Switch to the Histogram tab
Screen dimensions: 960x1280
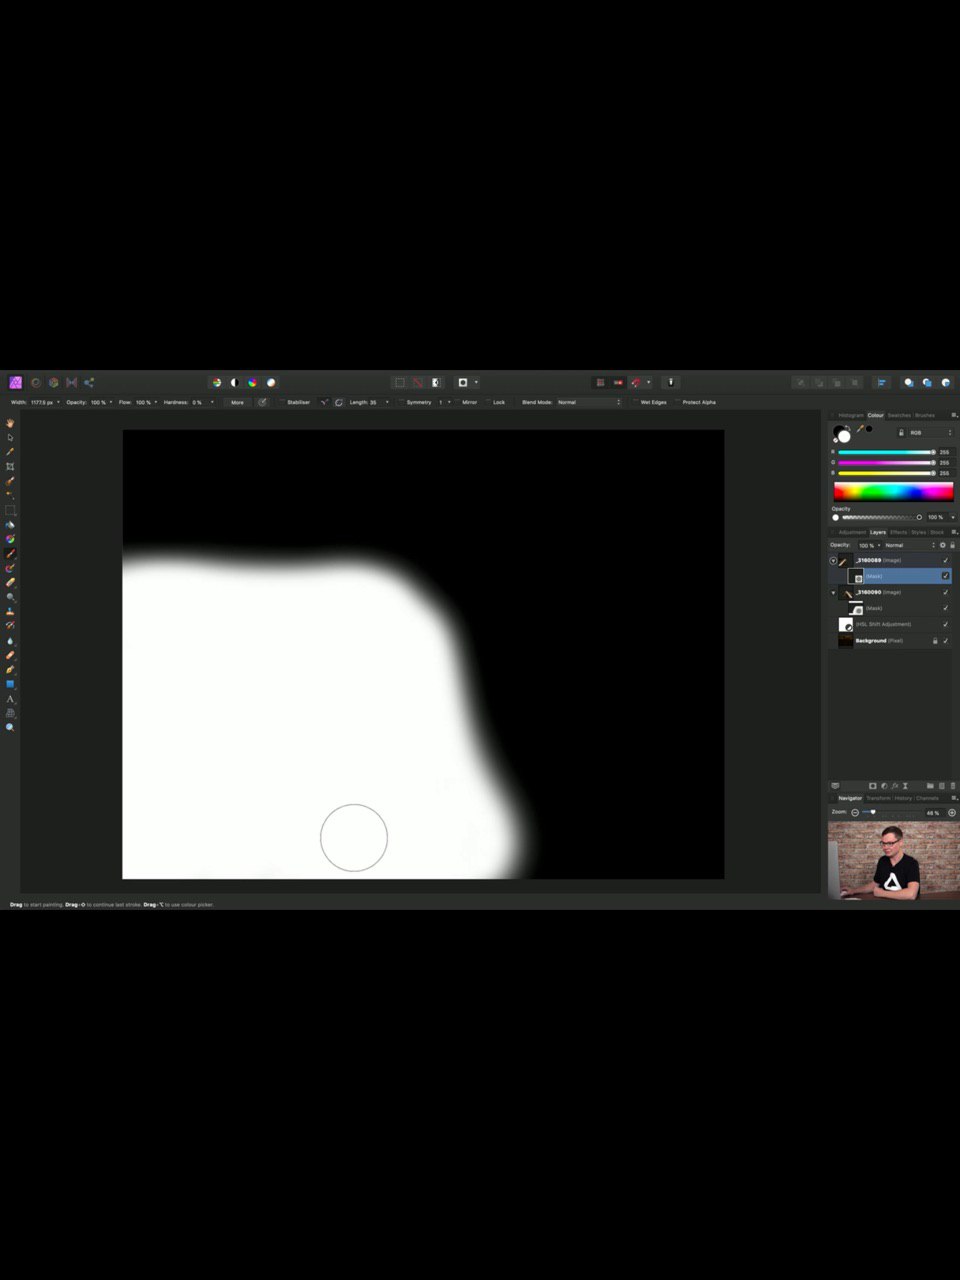coord(851,415)
